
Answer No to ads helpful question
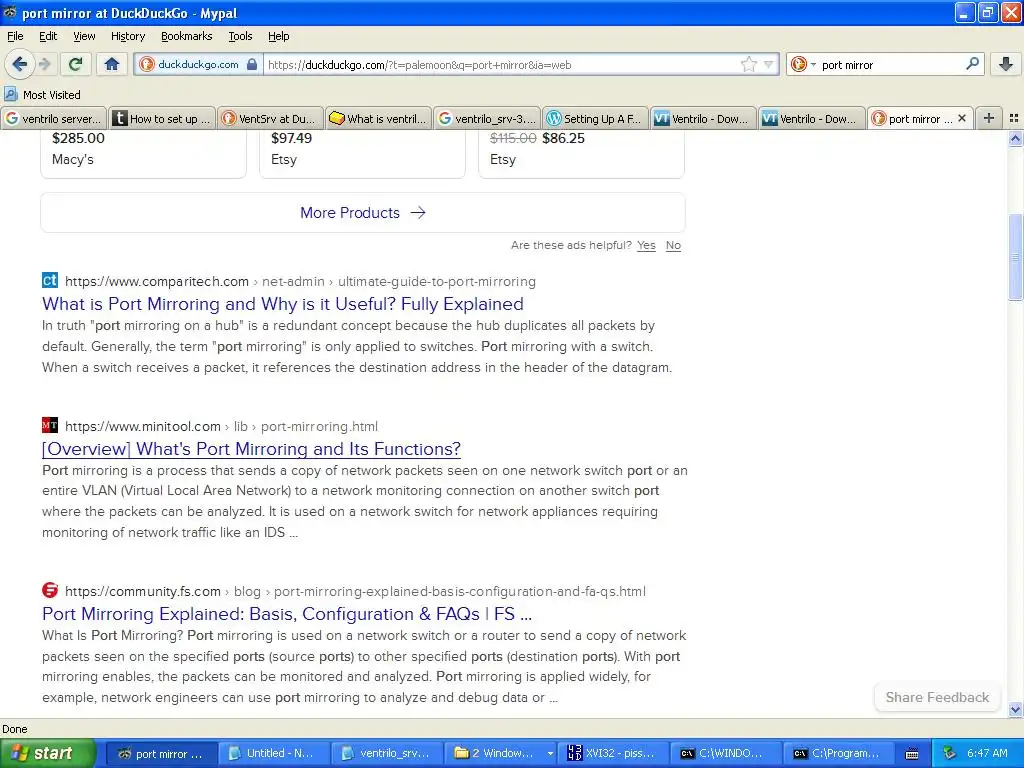pos(673,246)
